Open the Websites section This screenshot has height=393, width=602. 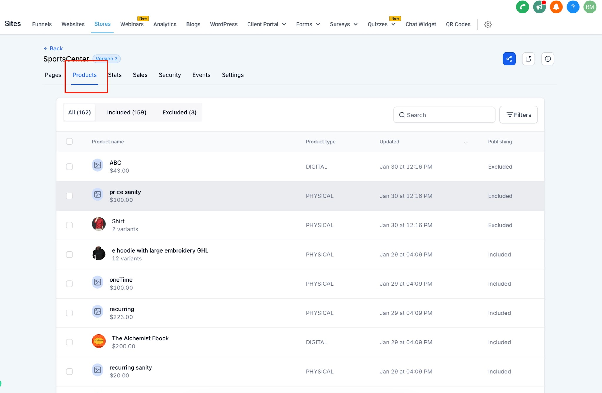click(x=73, y=24)
